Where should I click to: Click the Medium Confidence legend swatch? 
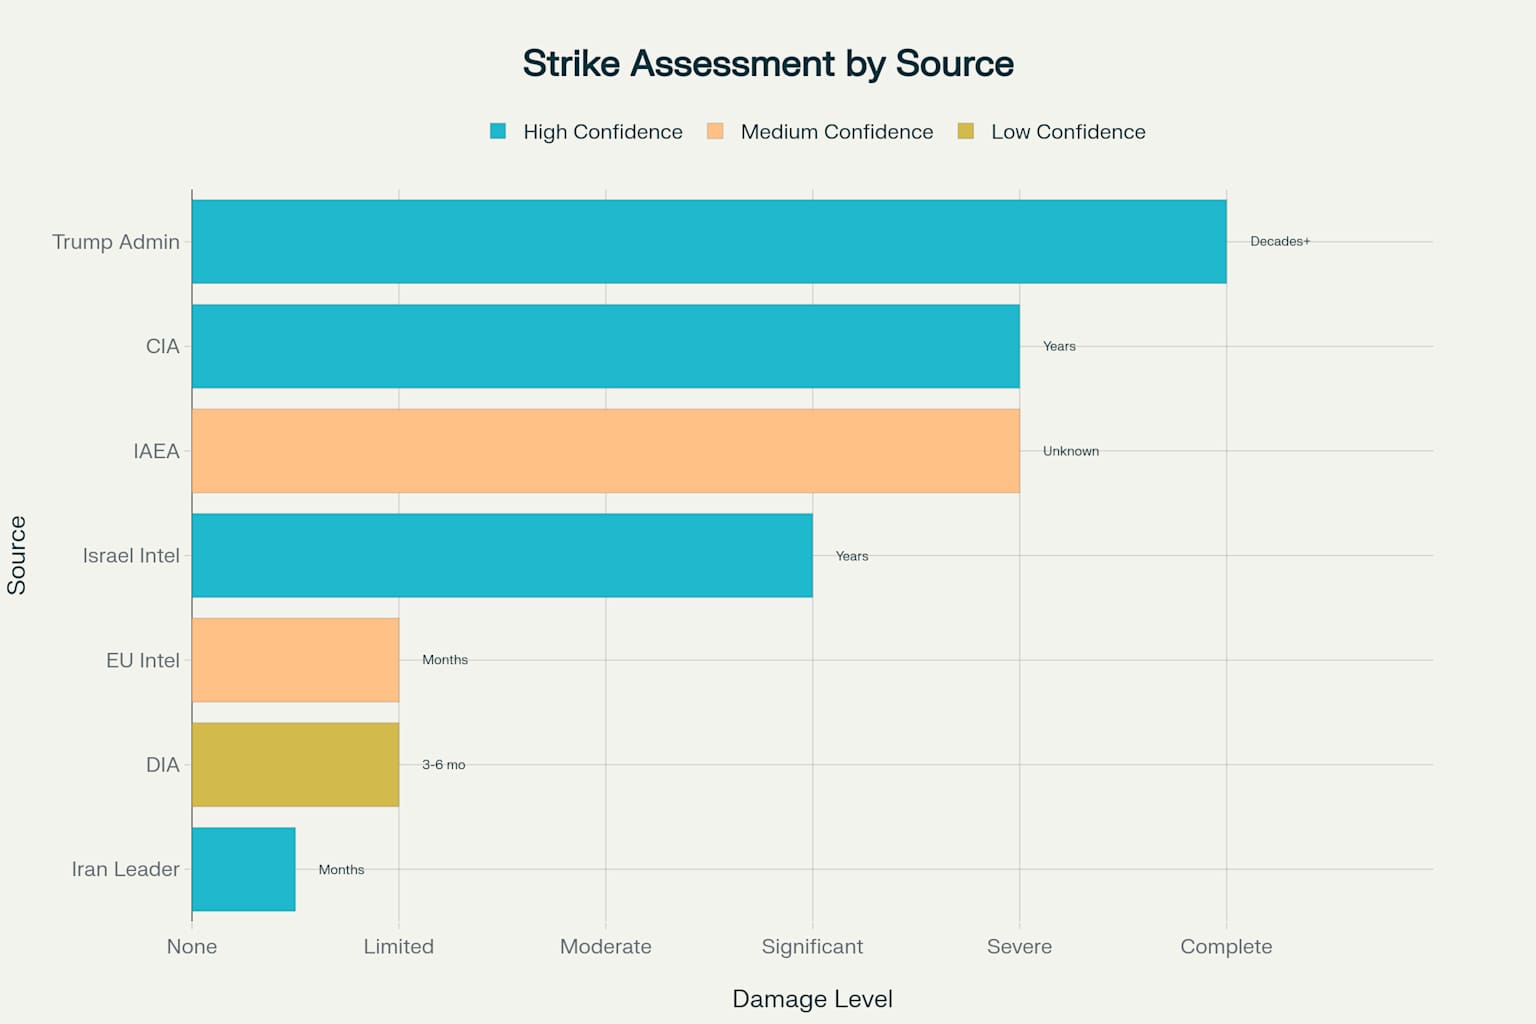pos(715,131)
